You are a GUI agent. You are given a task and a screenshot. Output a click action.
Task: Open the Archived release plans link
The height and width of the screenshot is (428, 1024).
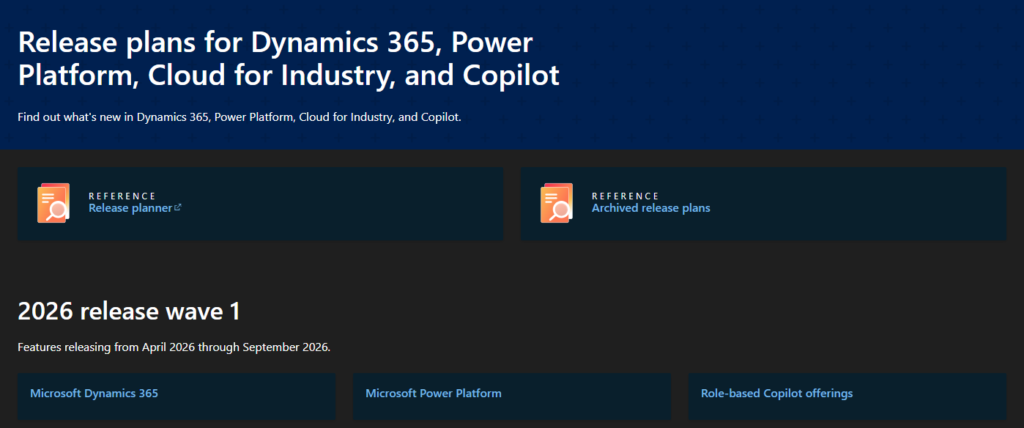[650, 208]
